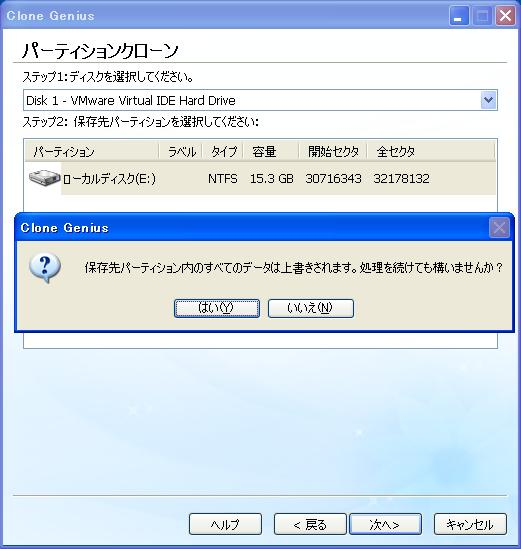This screenshot has width=521, height=549.
Task: Open help with the ヘルプ button
Action: [225, 524]
